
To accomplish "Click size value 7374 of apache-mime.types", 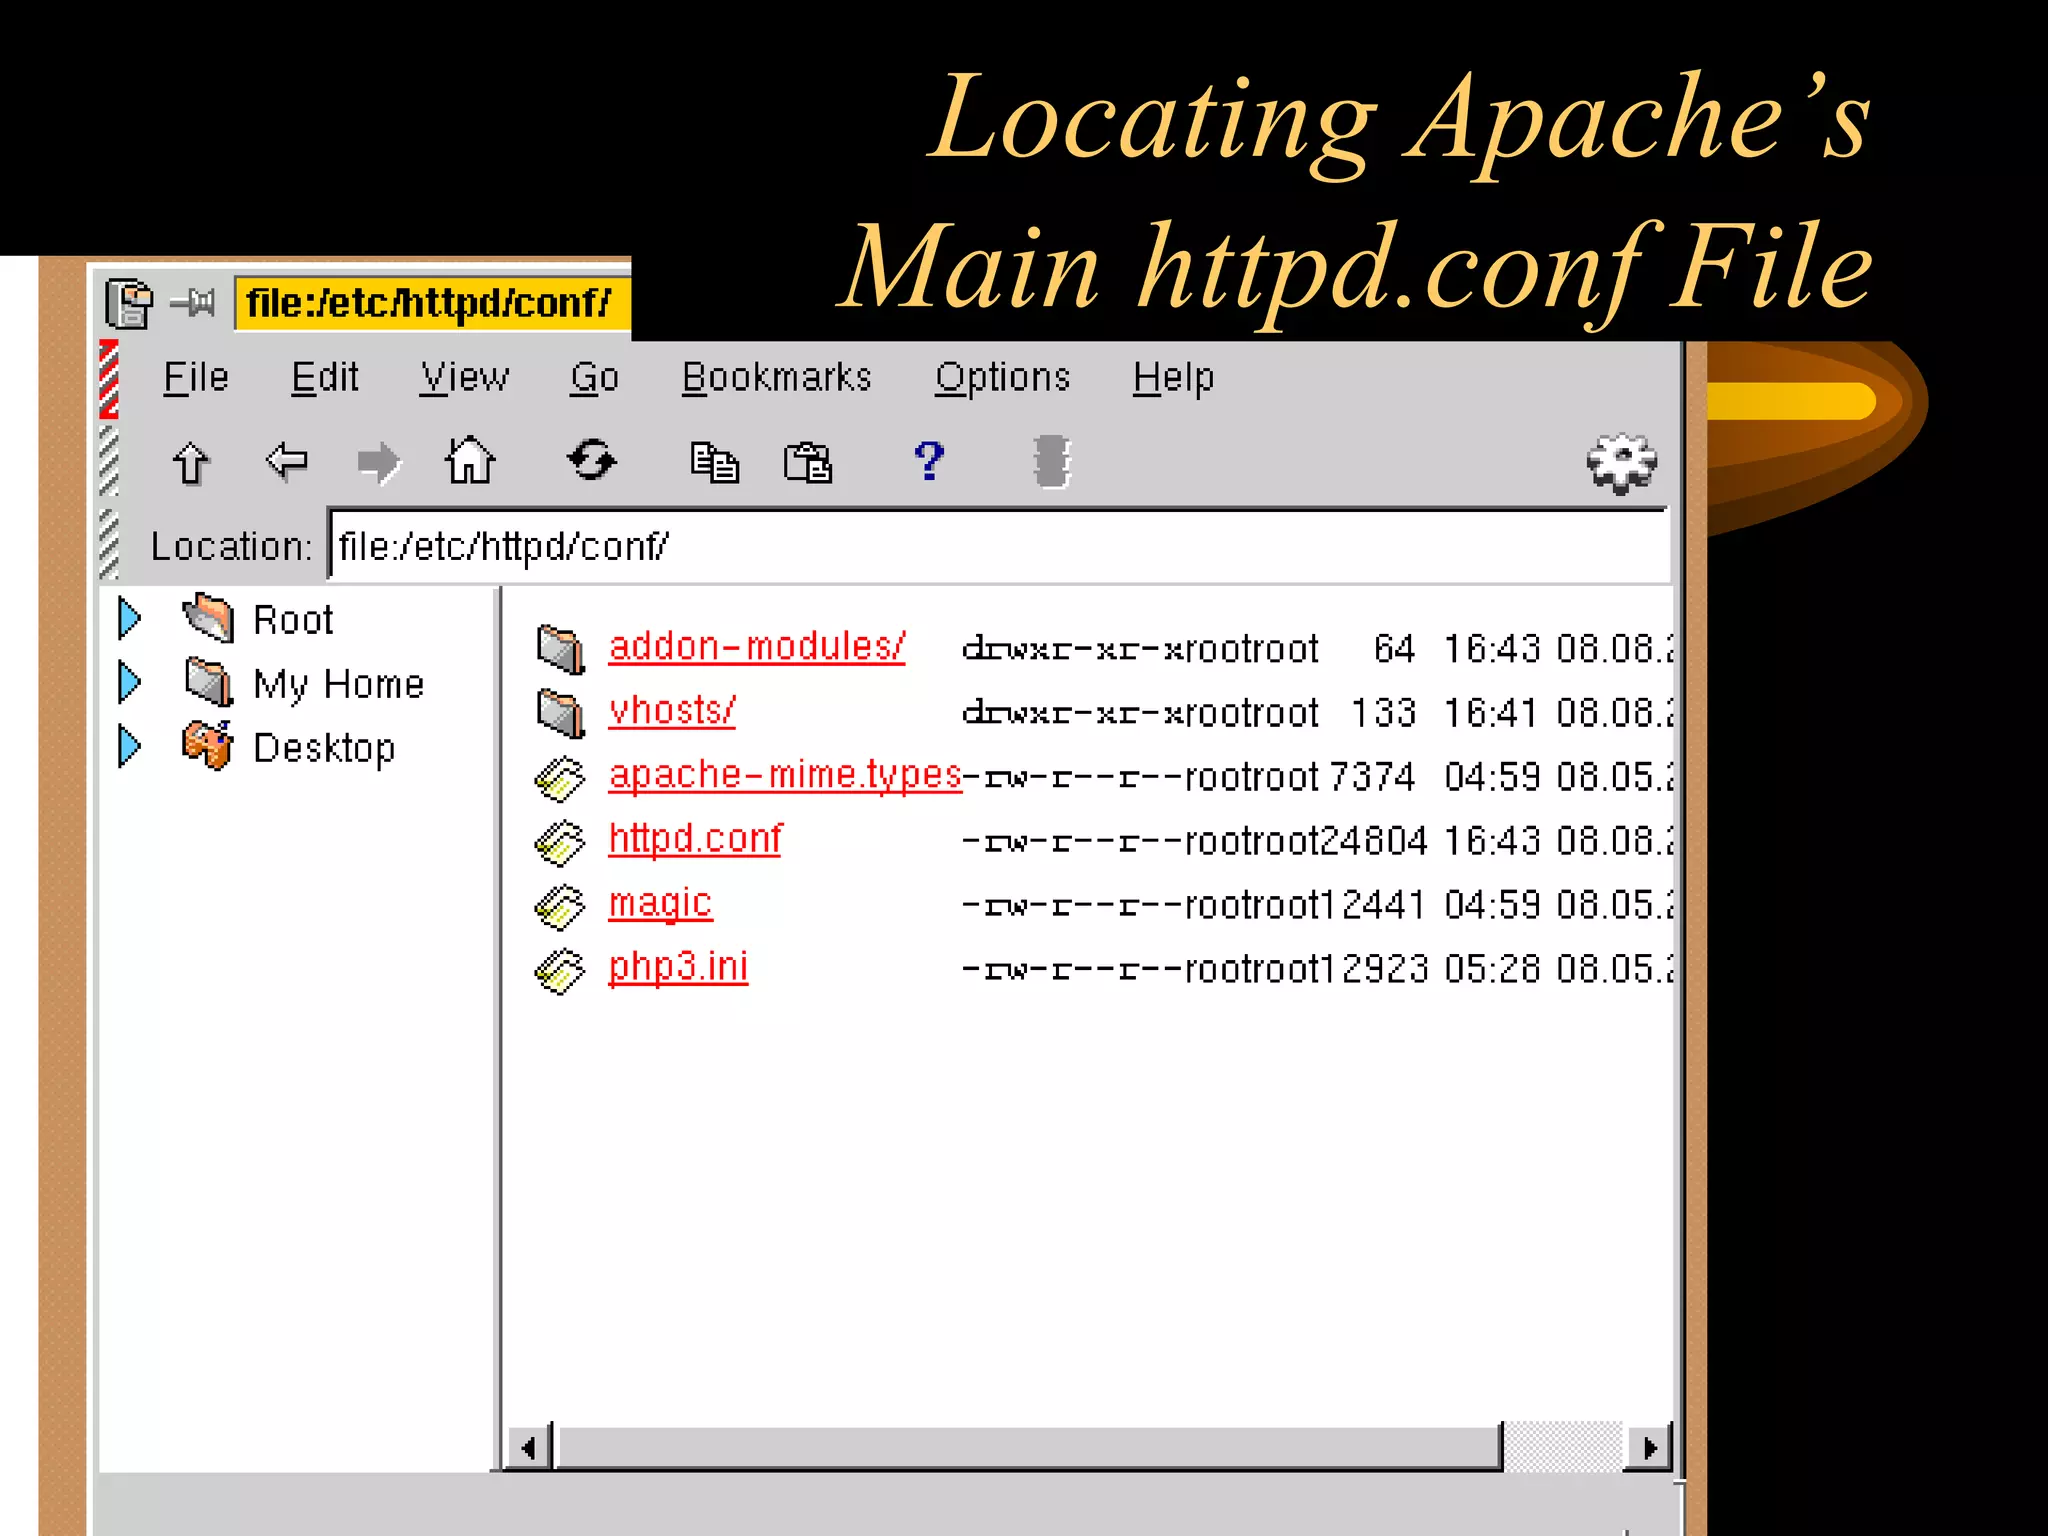I will click(1373, 777).
